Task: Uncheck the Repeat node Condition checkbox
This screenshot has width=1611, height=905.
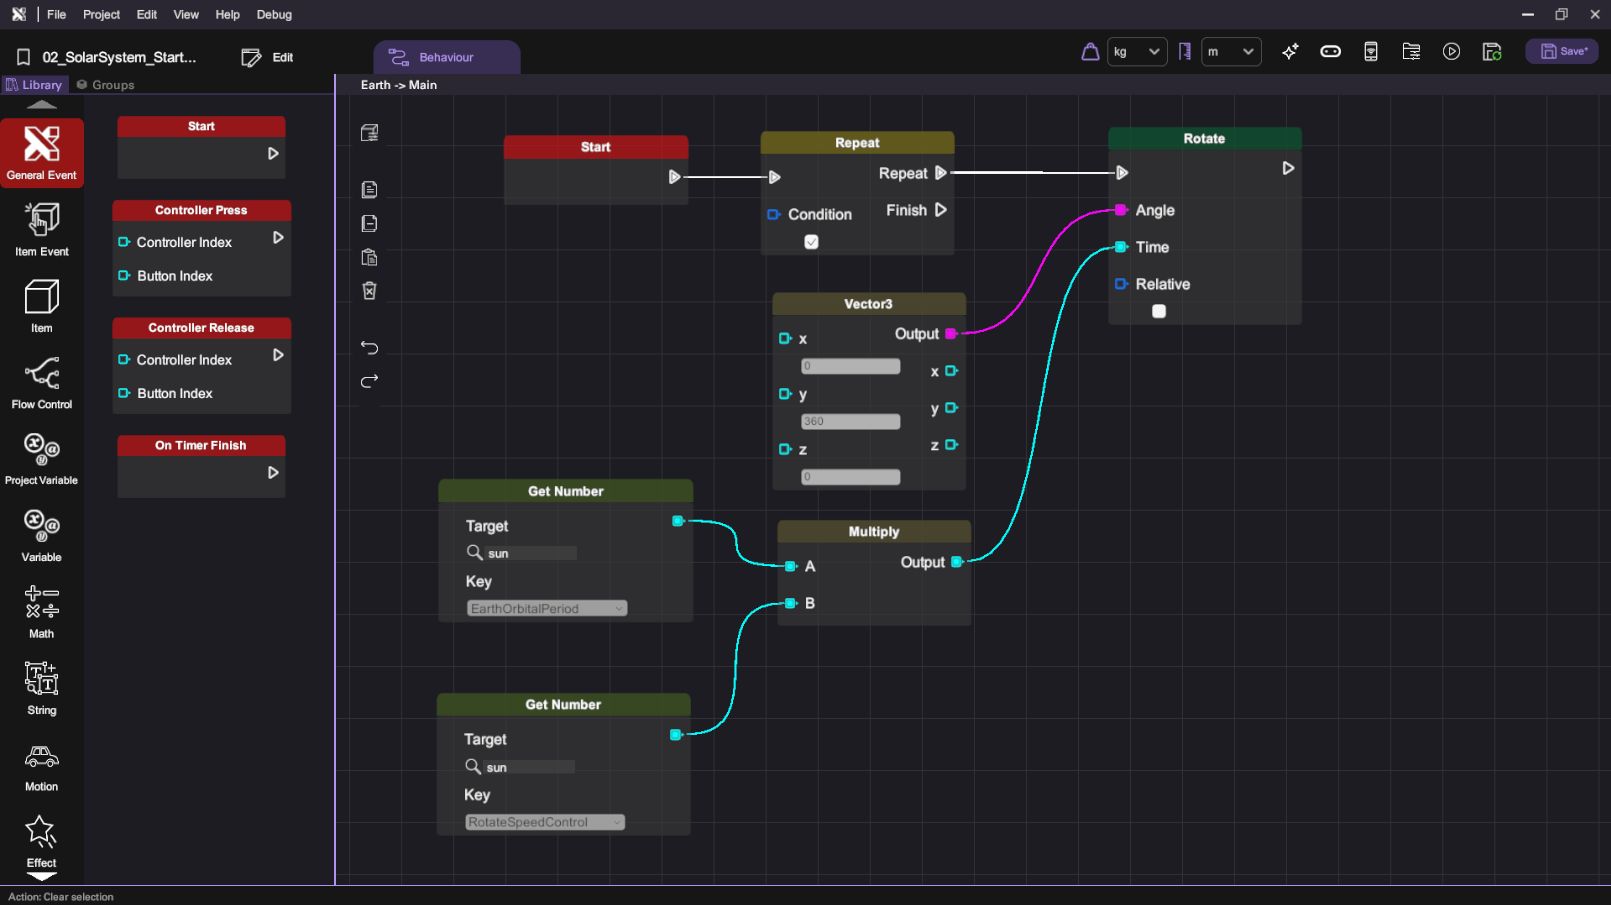Action: tap(811, 242)
